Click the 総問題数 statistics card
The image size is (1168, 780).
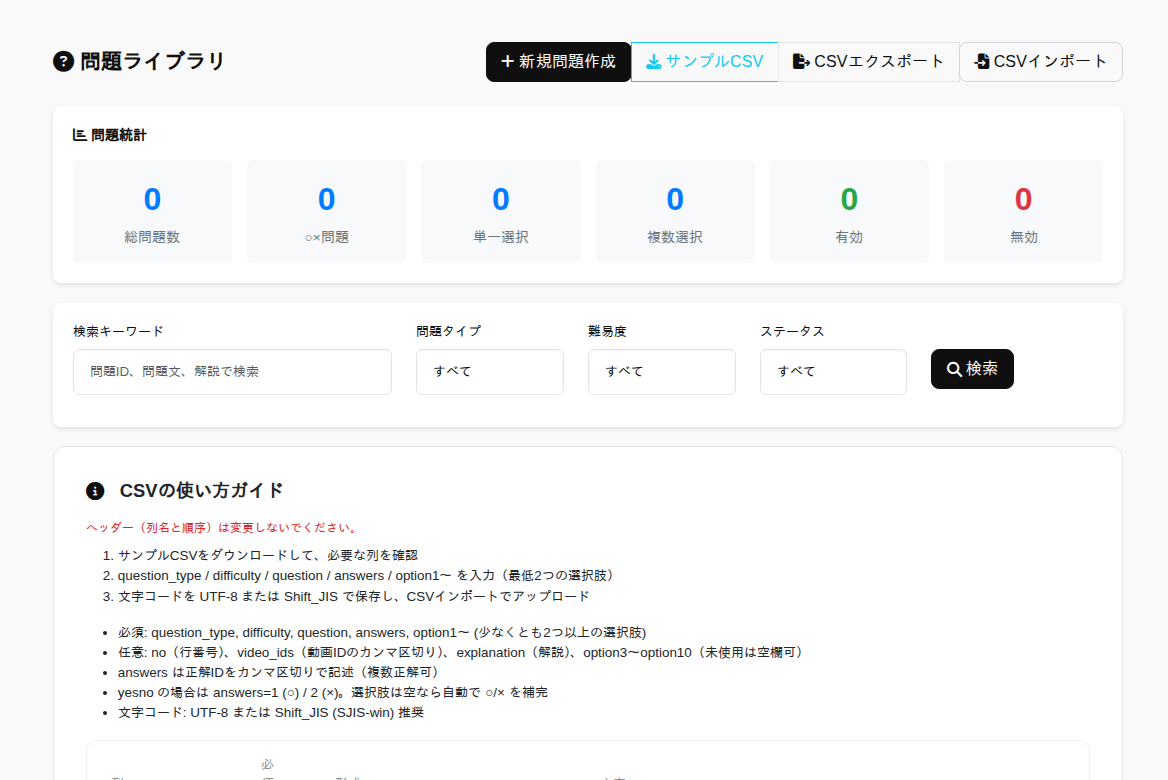152,212
